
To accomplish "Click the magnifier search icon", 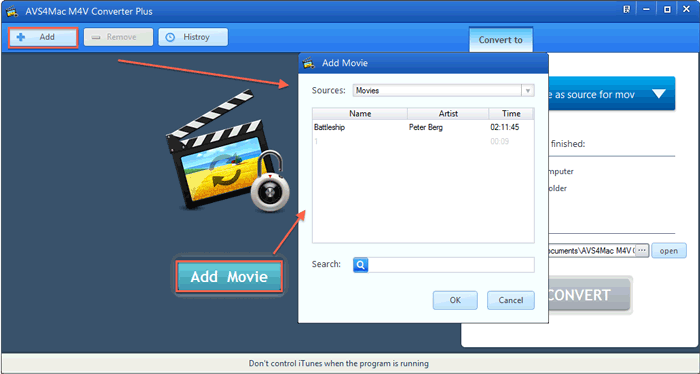I will [x=360, y=265].
